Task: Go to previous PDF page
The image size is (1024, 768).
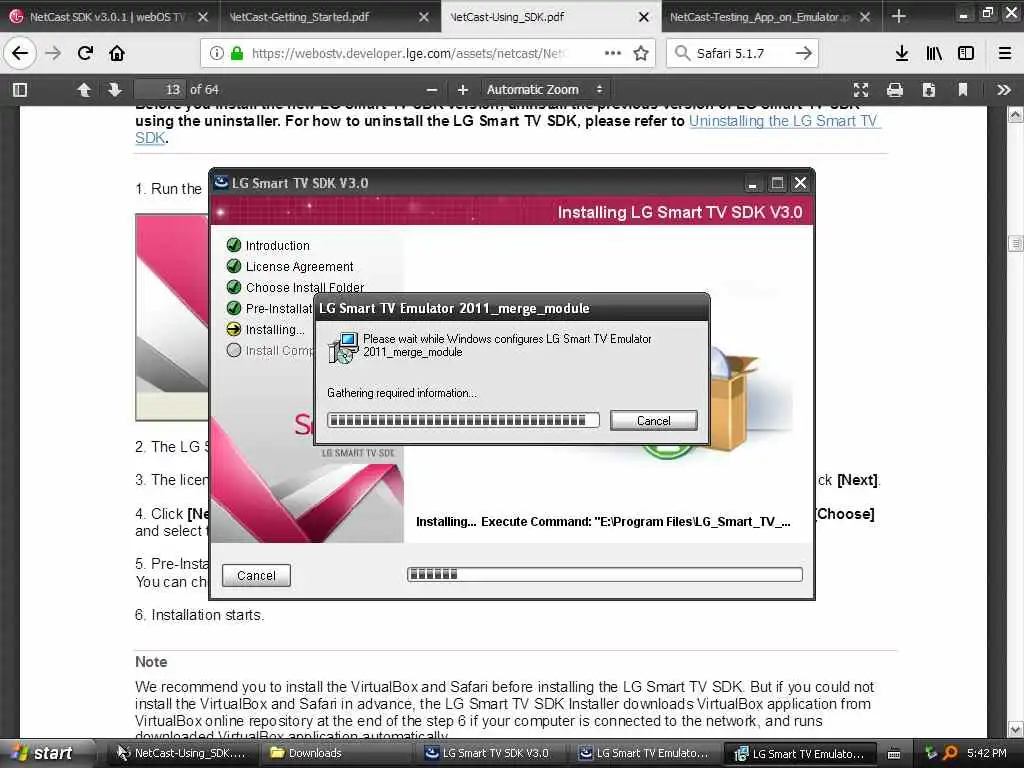Action: 84,89
